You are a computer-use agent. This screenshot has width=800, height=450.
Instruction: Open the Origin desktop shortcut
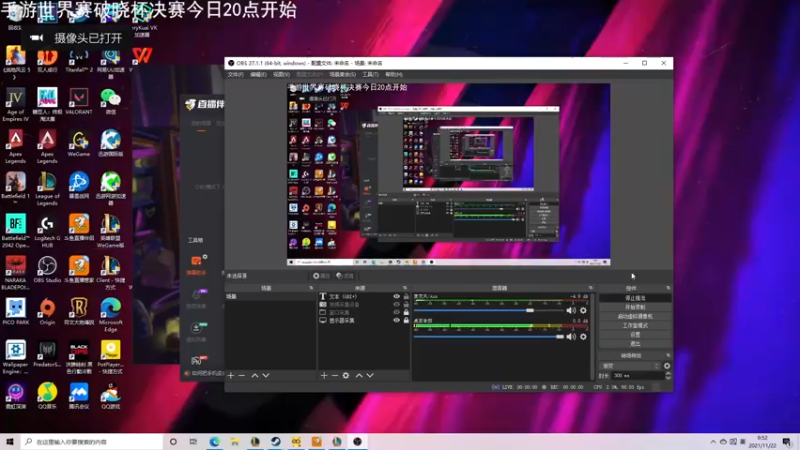tap(47, 311)
